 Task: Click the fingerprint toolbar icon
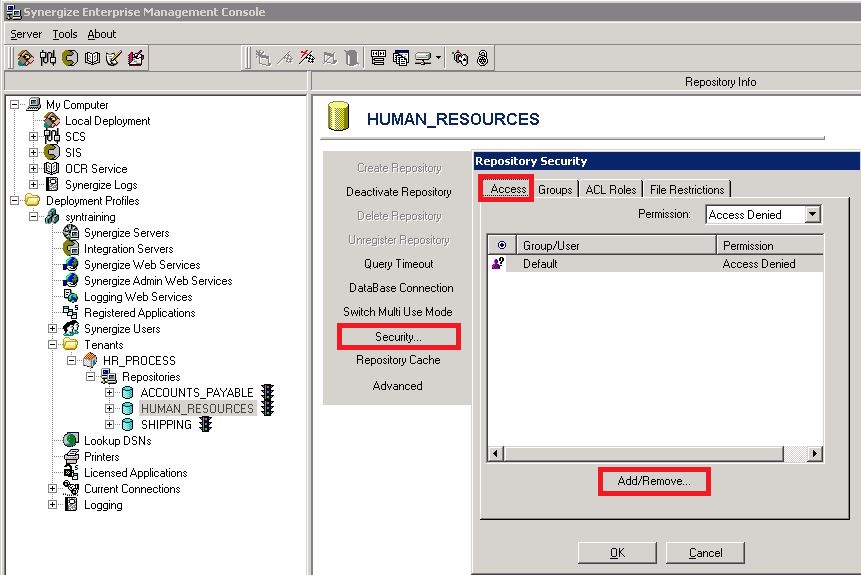[483, 58]
